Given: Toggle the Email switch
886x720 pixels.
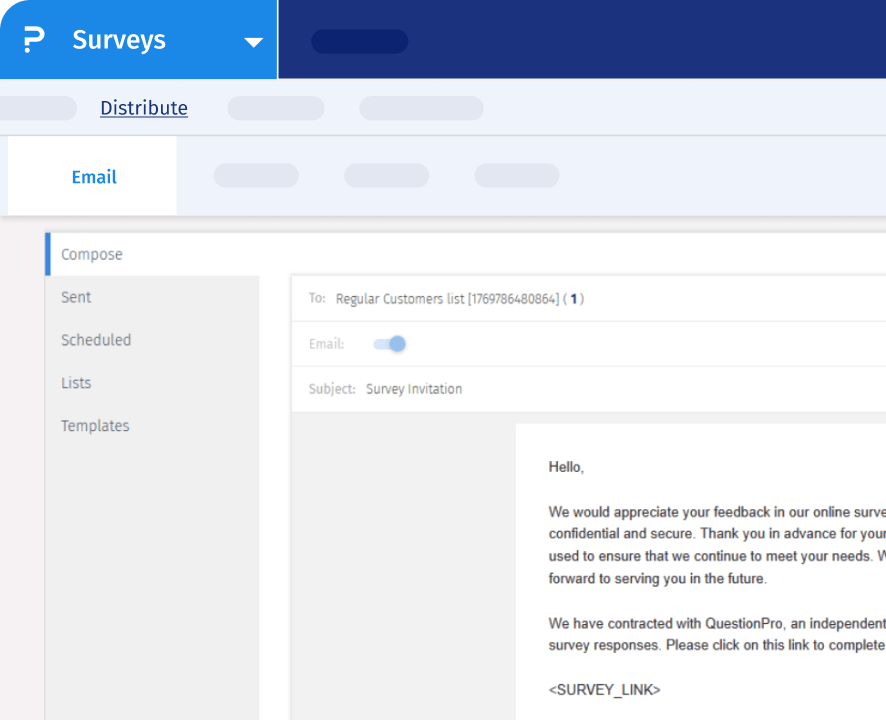Looking at the screenshot, I should pyautogui.click(x=389, y=344).
